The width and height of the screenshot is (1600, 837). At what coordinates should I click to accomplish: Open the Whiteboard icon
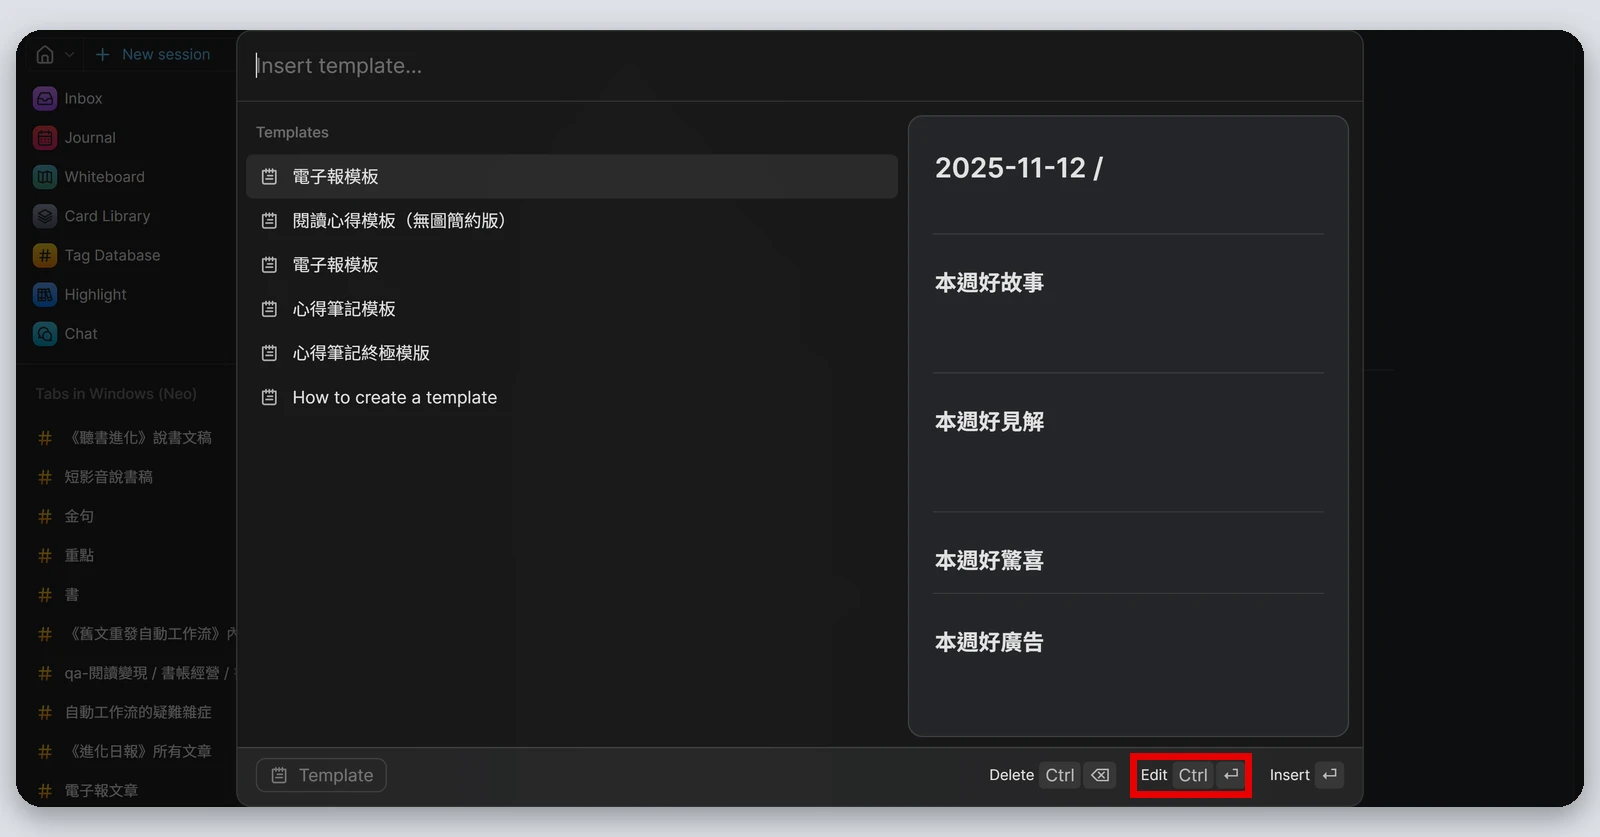click(x=45, y=177)
